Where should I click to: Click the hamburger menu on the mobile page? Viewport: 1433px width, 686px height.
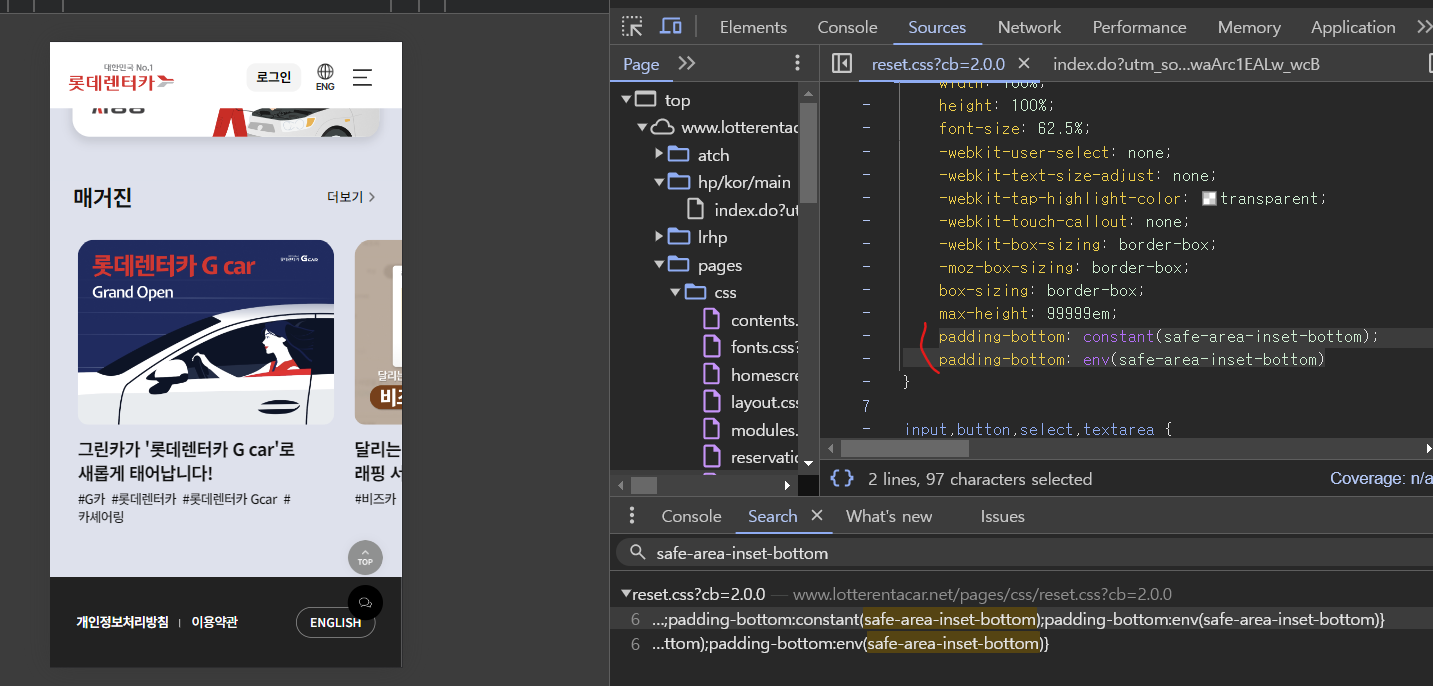(x=362, y=77)
